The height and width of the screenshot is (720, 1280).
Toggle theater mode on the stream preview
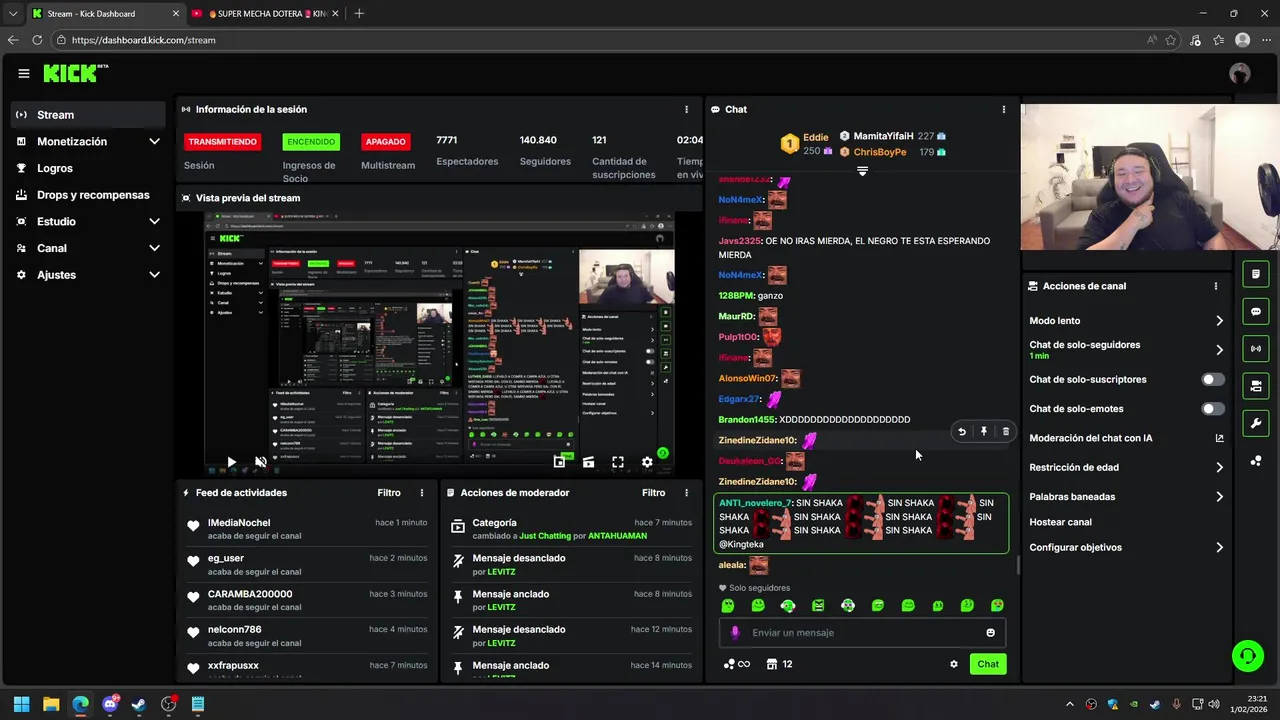pos(589,462)
